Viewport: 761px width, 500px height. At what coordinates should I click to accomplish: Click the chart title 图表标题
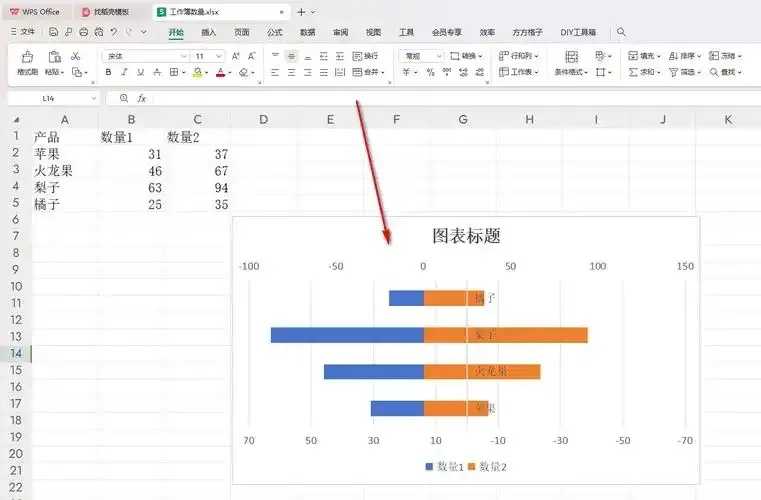point(466,236)
